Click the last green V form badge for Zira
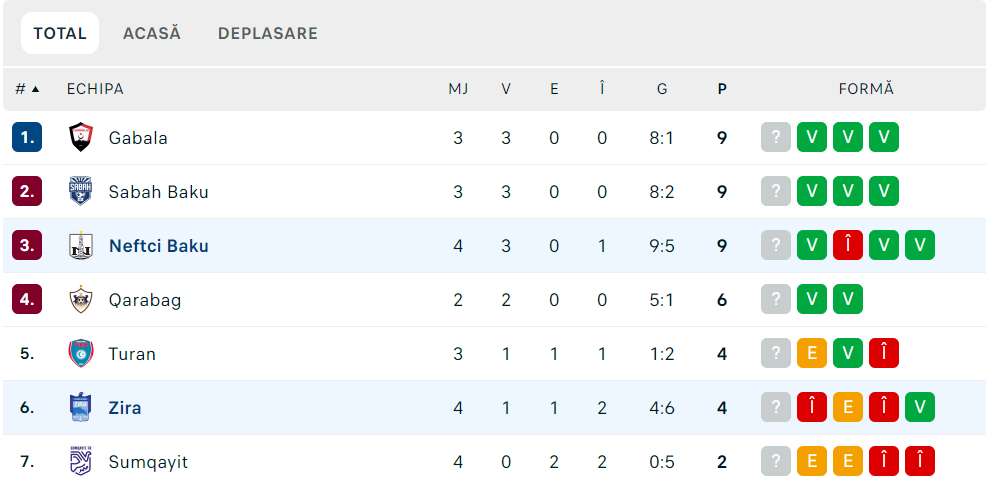 pyautogui.click(x=920, y=408)
